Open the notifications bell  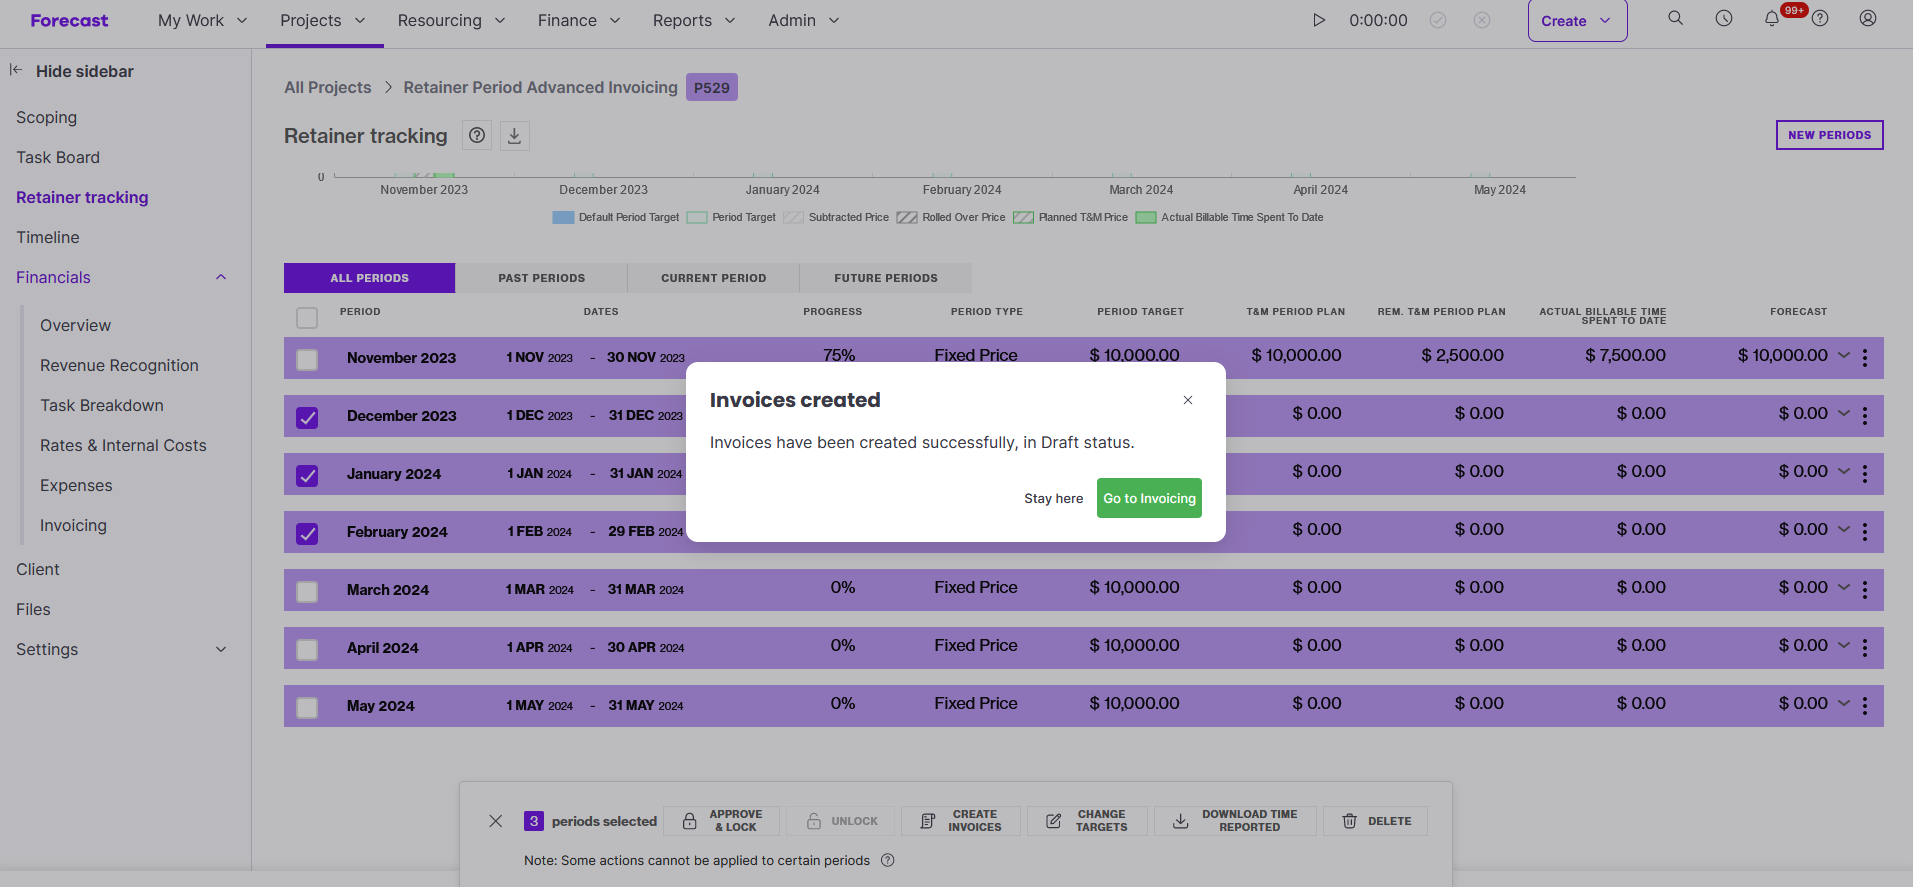pos(1772,18)
